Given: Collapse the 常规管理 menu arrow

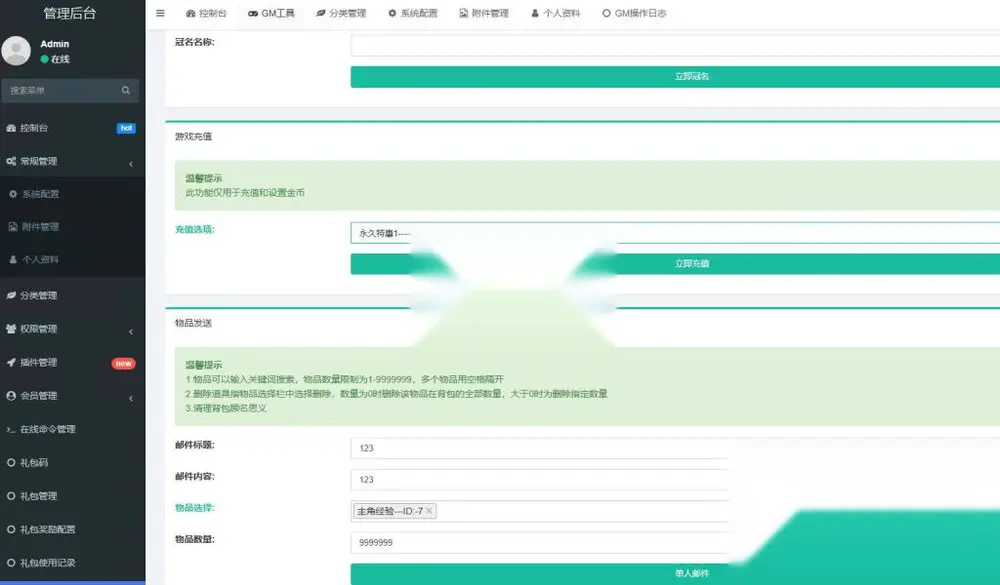Looking at the screenshot, I should (x=131, y=164).
